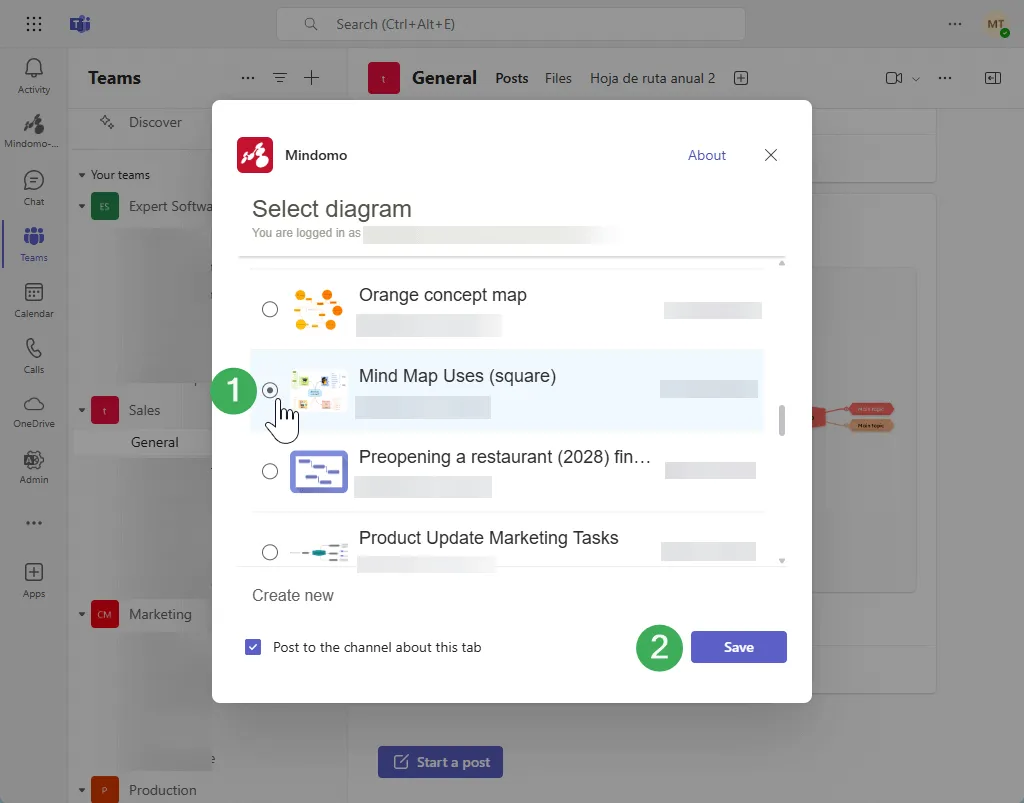Open settings and more ellipsis in title bar
This screenshot has width=1024, height=803.
click(x=955, y=24)
